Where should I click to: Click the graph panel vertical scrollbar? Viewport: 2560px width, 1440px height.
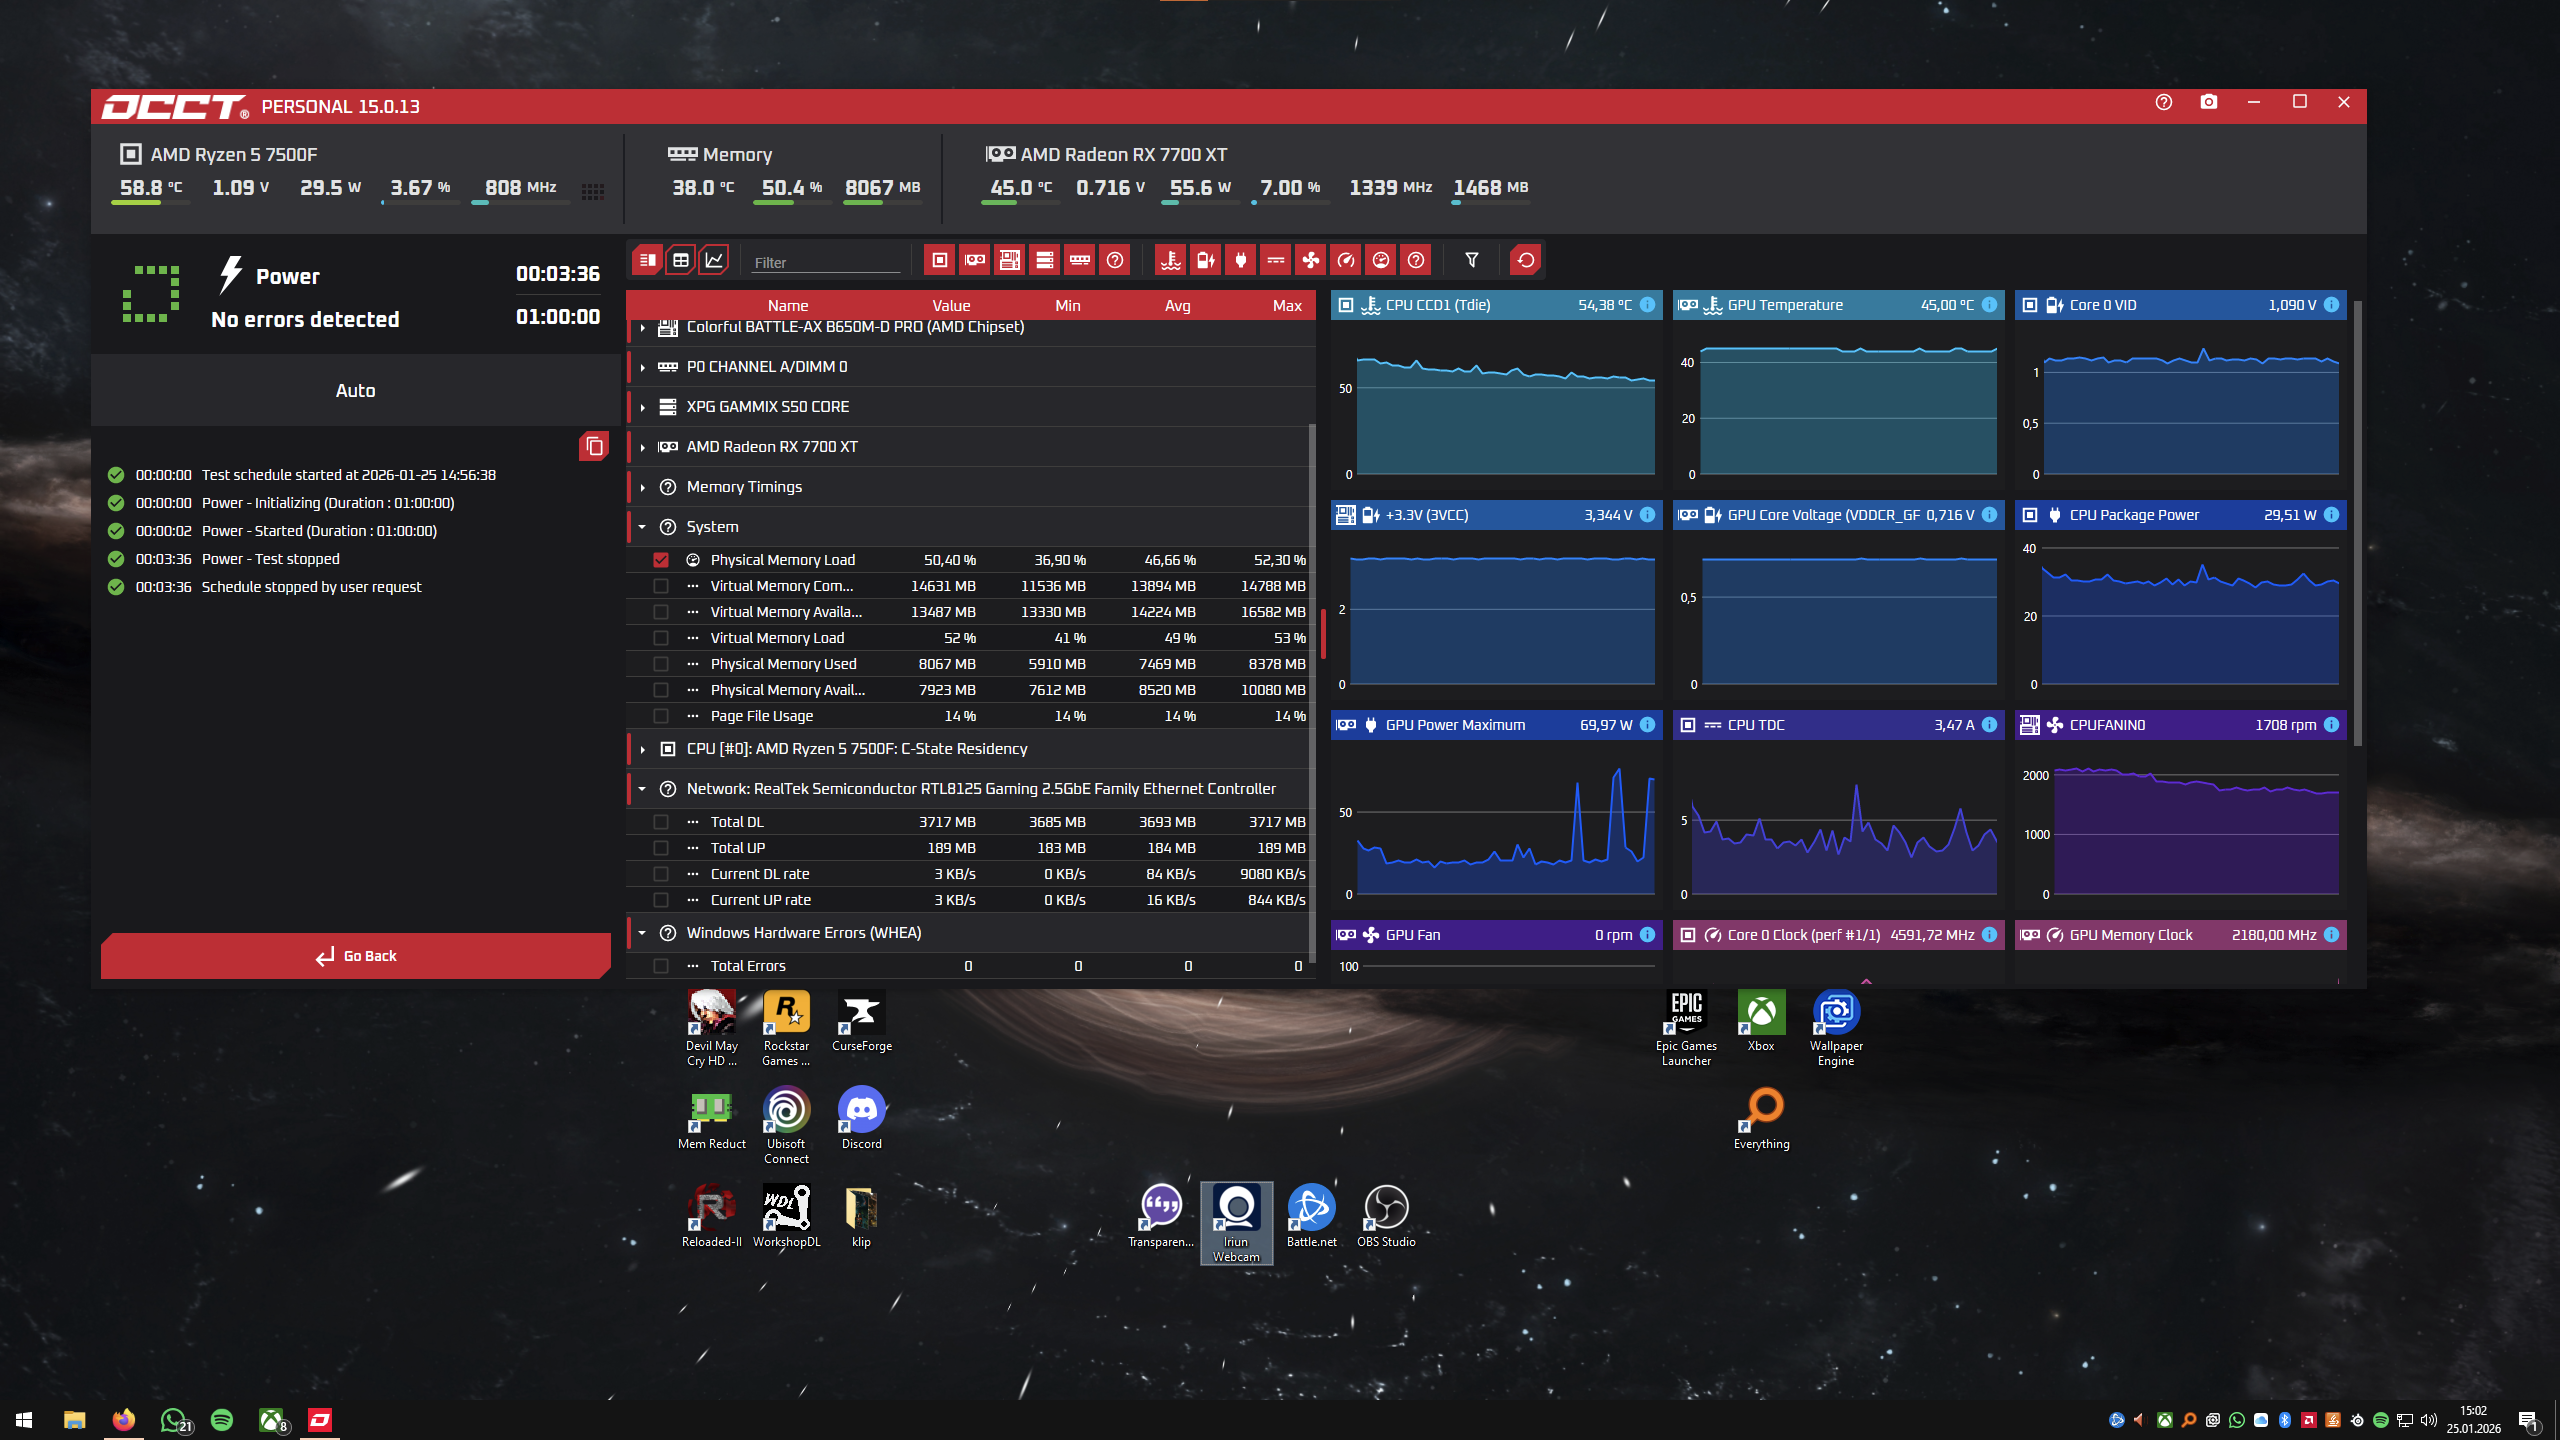point(2358,523)
